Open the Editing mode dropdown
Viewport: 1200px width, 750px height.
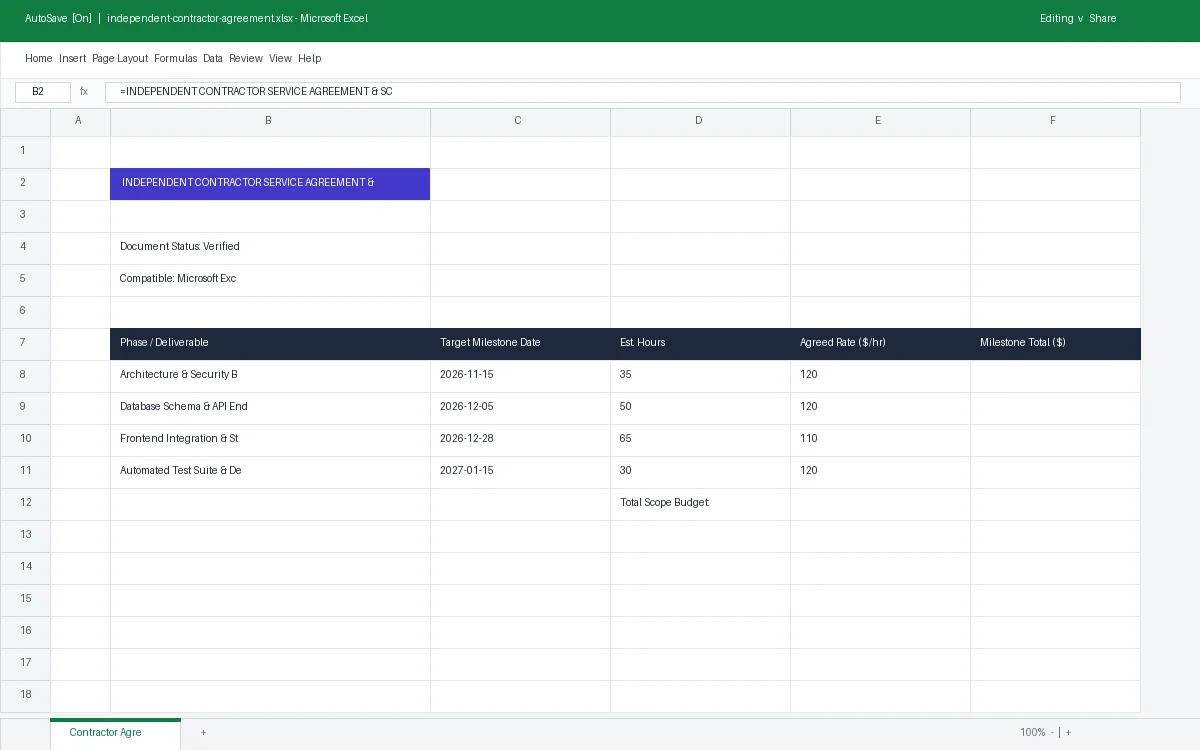tap(1062, 19)
